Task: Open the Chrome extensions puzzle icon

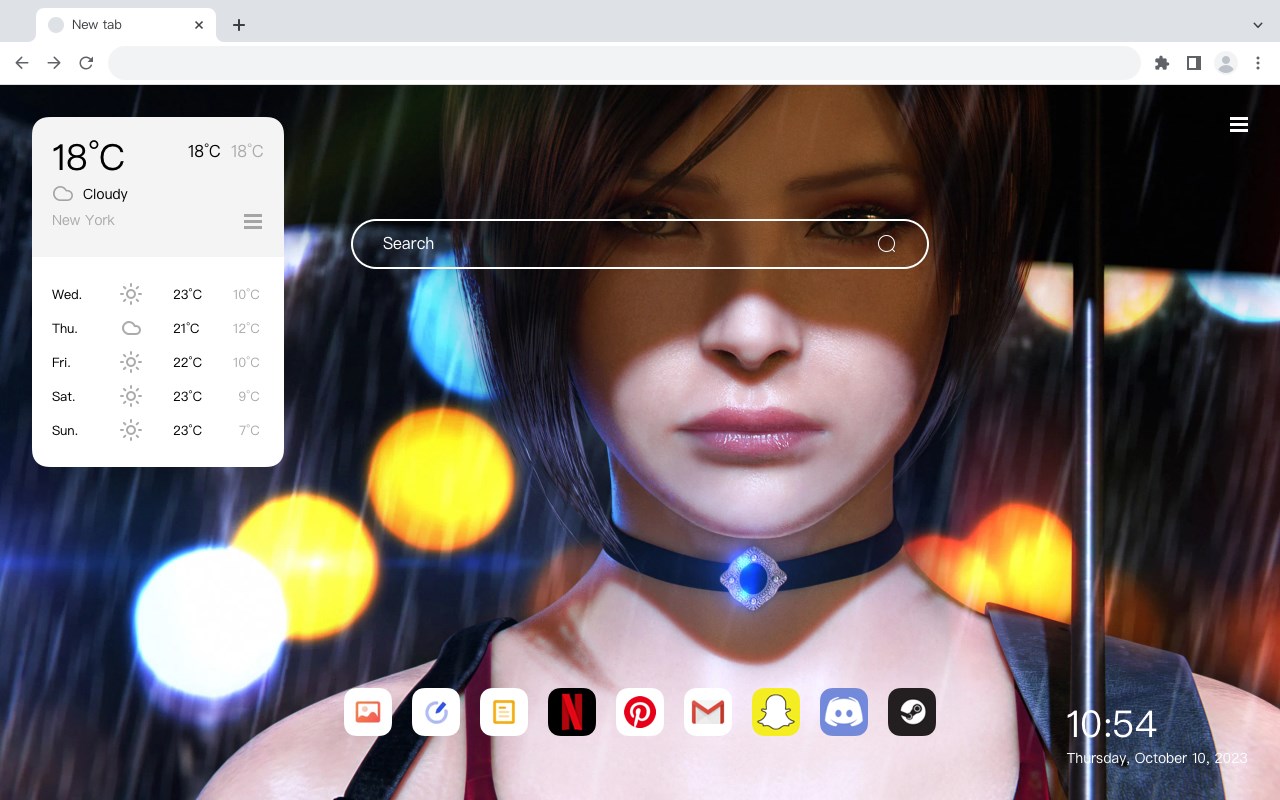Action: 1161,63
